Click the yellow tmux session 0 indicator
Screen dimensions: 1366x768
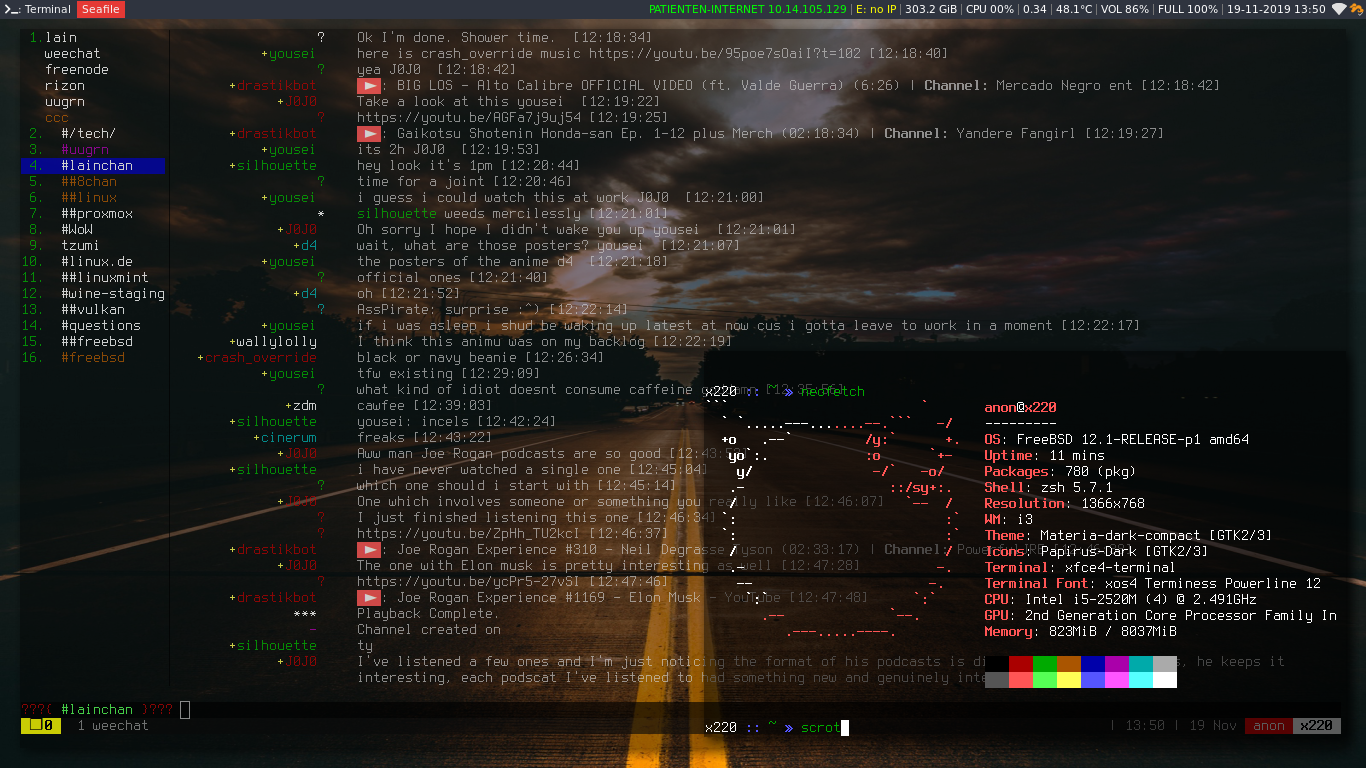coord(41,726)
